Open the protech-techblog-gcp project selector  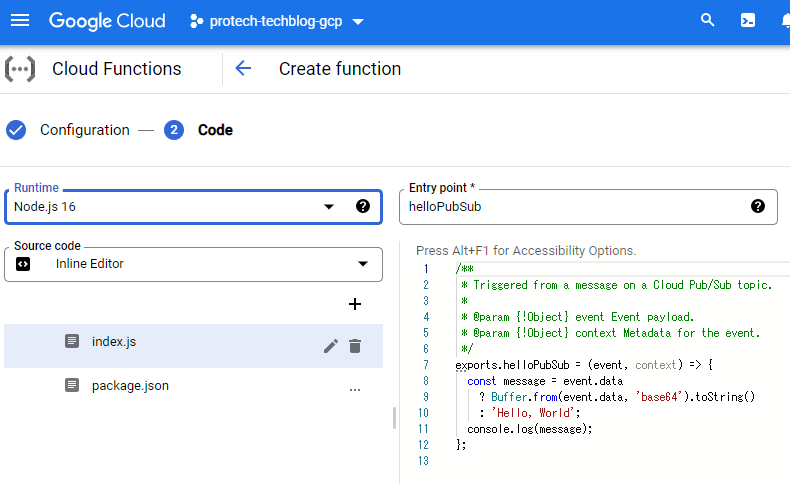coord(277,21)
